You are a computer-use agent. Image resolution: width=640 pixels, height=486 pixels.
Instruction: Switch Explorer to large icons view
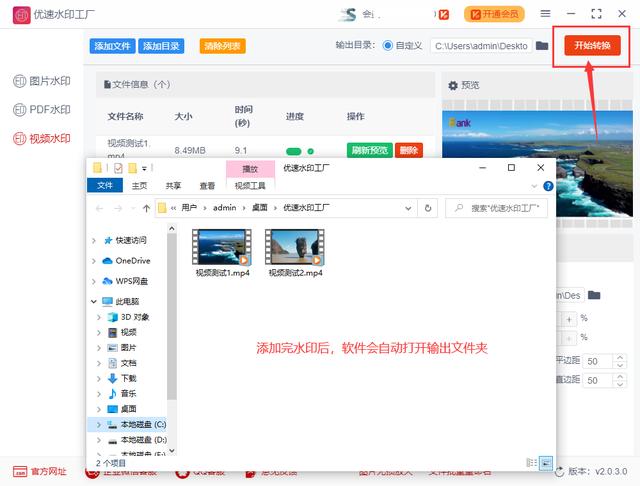(545, 463)
